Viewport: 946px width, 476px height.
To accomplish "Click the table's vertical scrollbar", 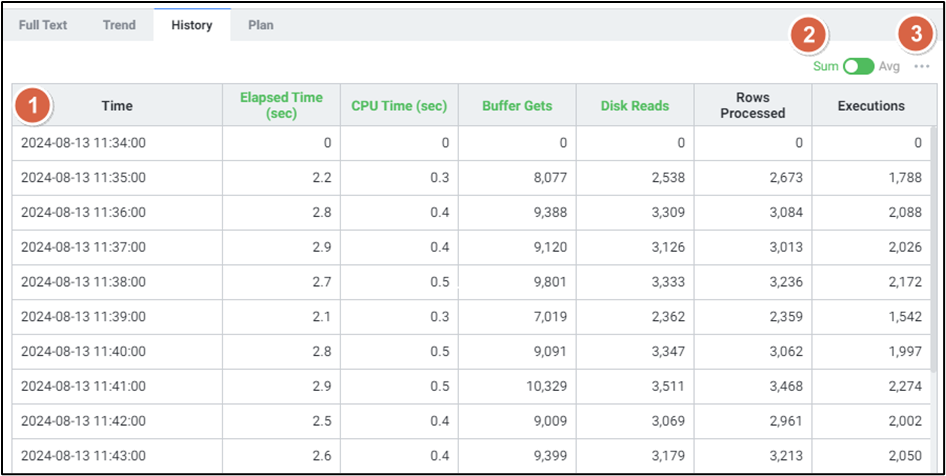I will point(933,300).
